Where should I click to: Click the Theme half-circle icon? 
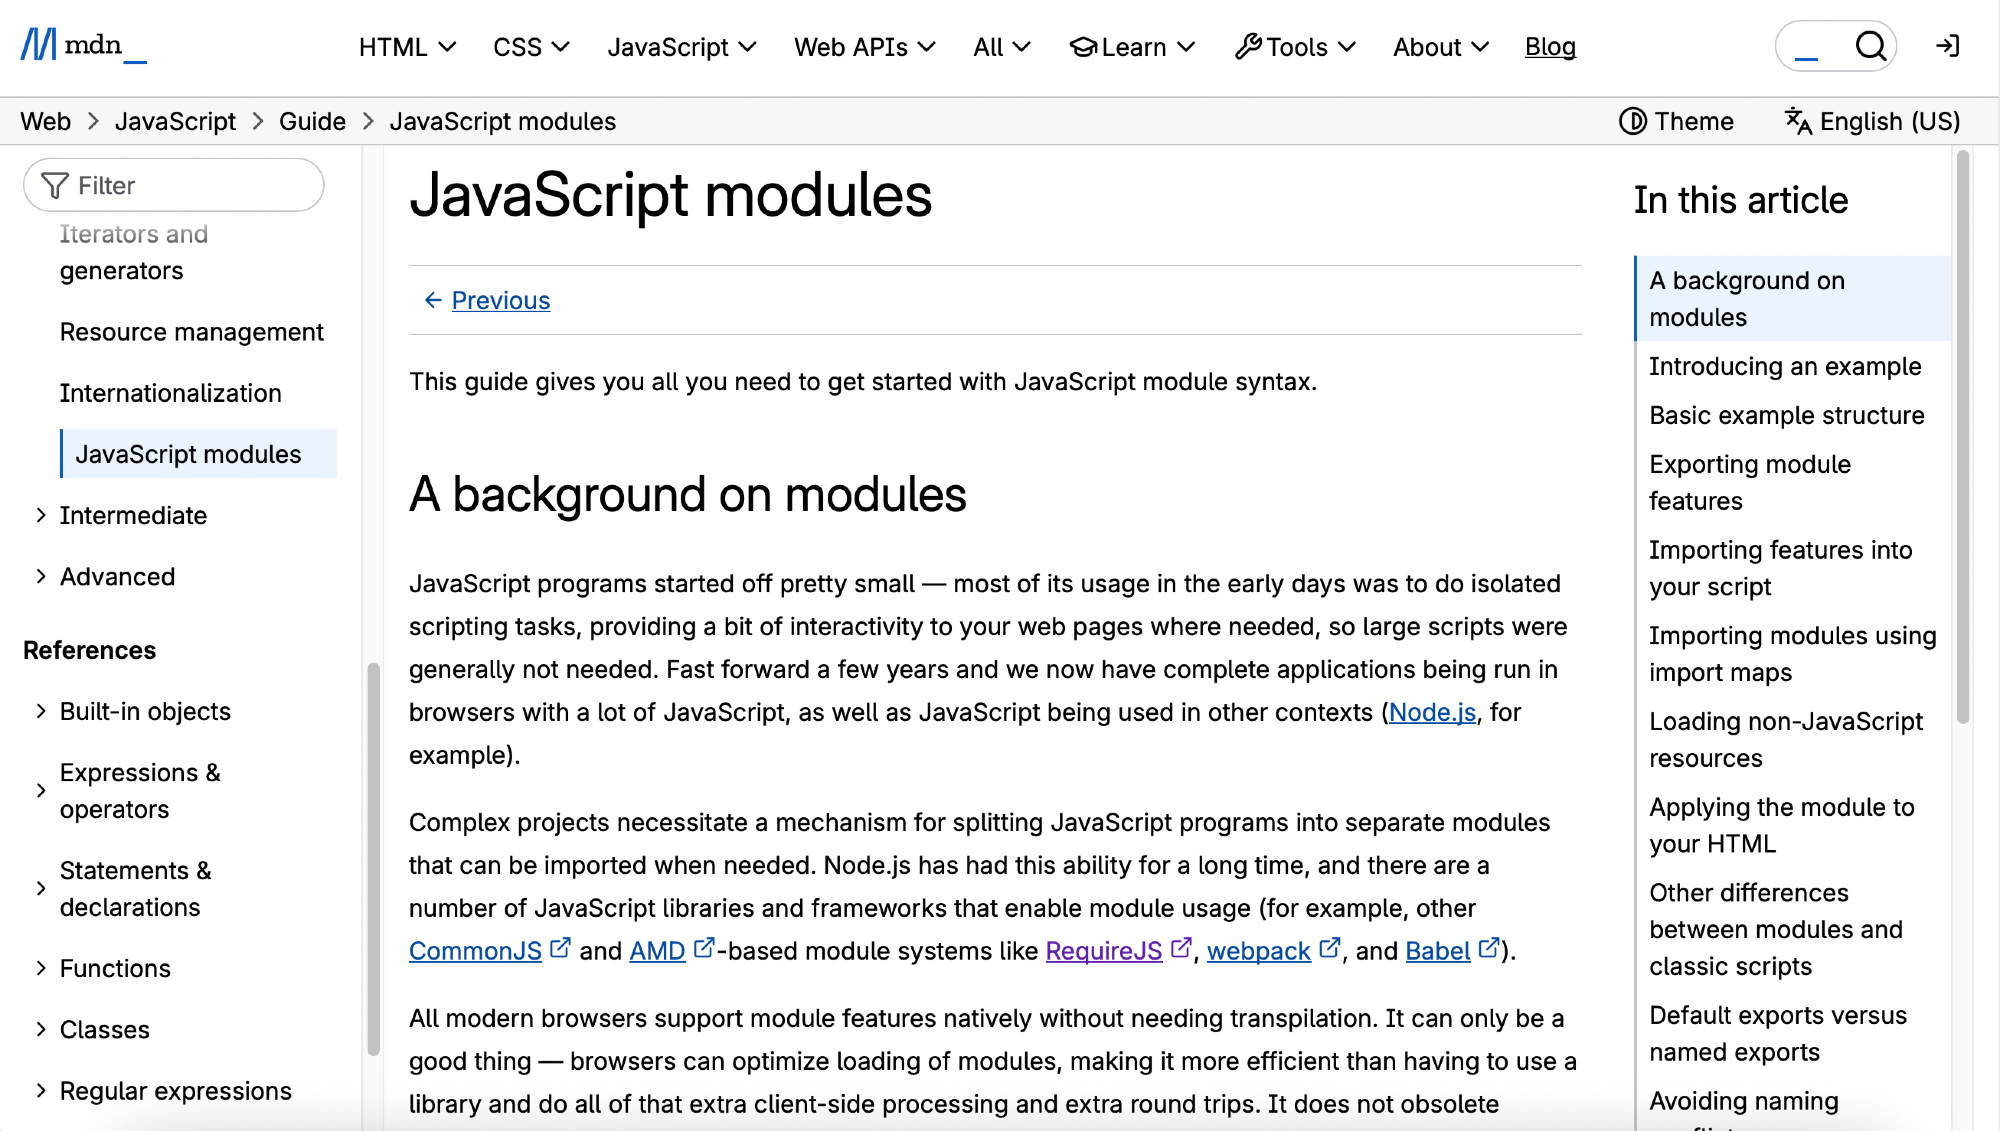pyautogui.click(x=1632, y=121)
